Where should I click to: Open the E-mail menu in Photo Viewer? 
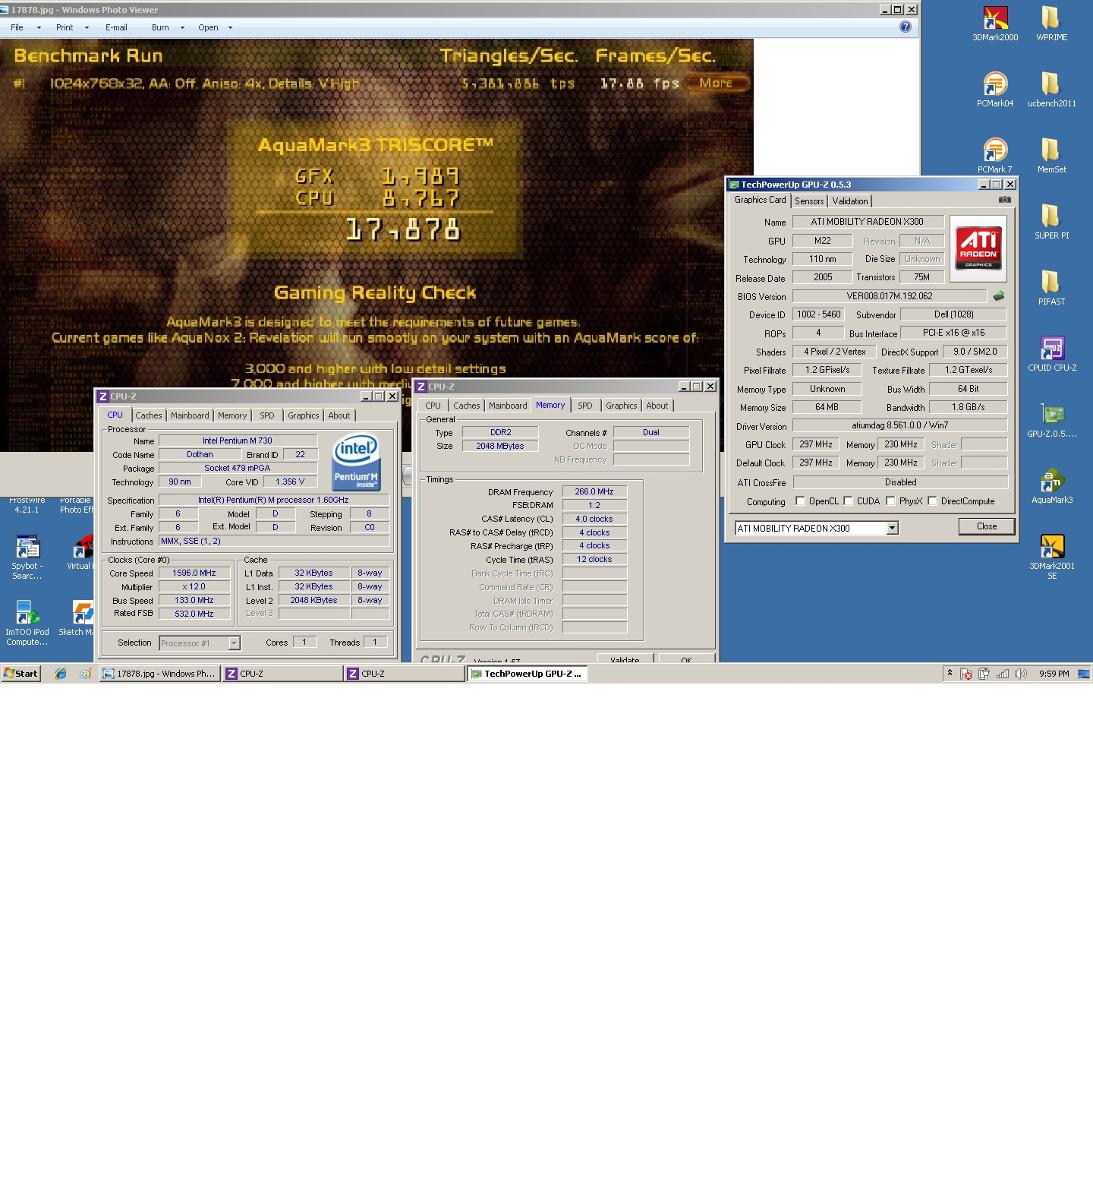(117, 27)
